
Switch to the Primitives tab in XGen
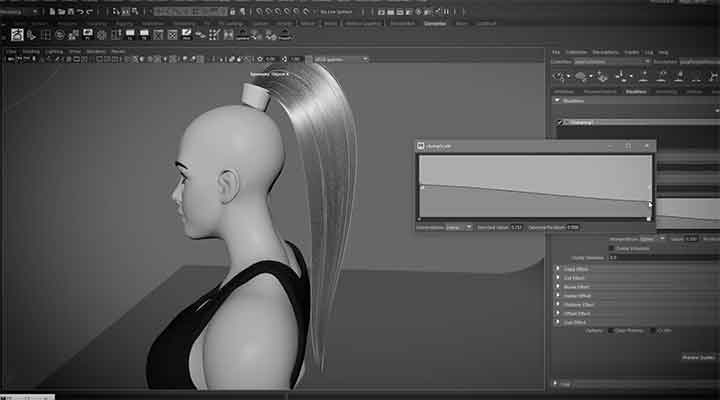pyautogui.click(x=564, y=91)
